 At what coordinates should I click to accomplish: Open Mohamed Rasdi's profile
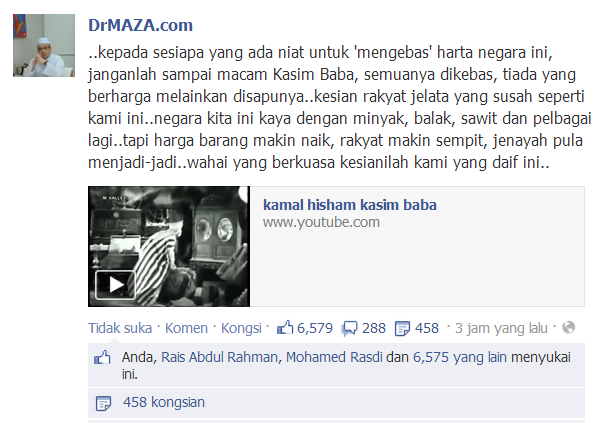coord(334,357)
